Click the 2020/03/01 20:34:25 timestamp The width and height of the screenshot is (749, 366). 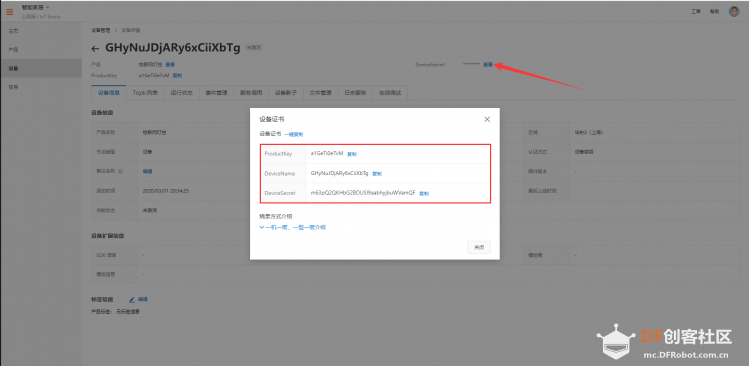pos(166,191)
